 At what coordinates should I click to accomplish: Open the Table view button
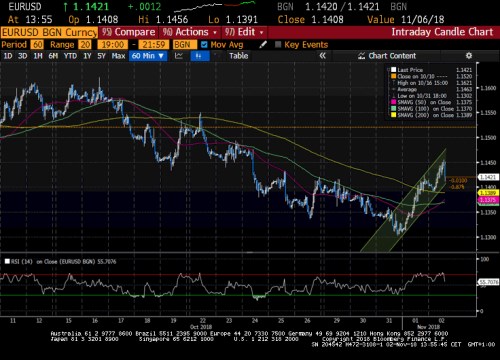click(239, 56)
